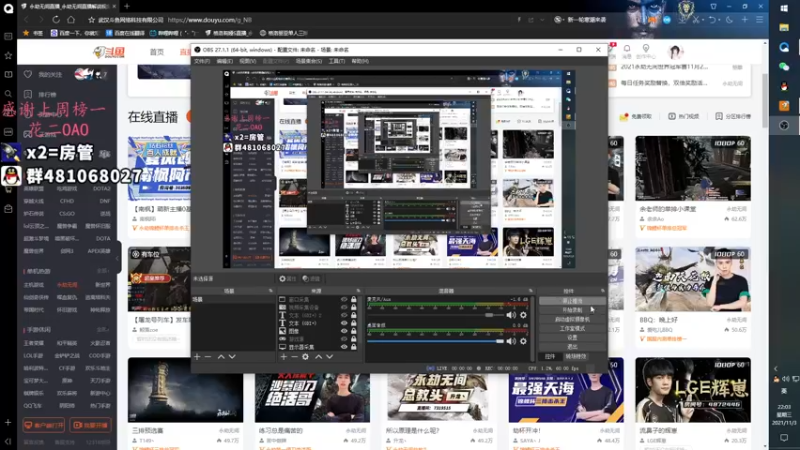Click the douyu.com address bar URL
This screenshot has width=800, height=450.
(x=209, y=20)
